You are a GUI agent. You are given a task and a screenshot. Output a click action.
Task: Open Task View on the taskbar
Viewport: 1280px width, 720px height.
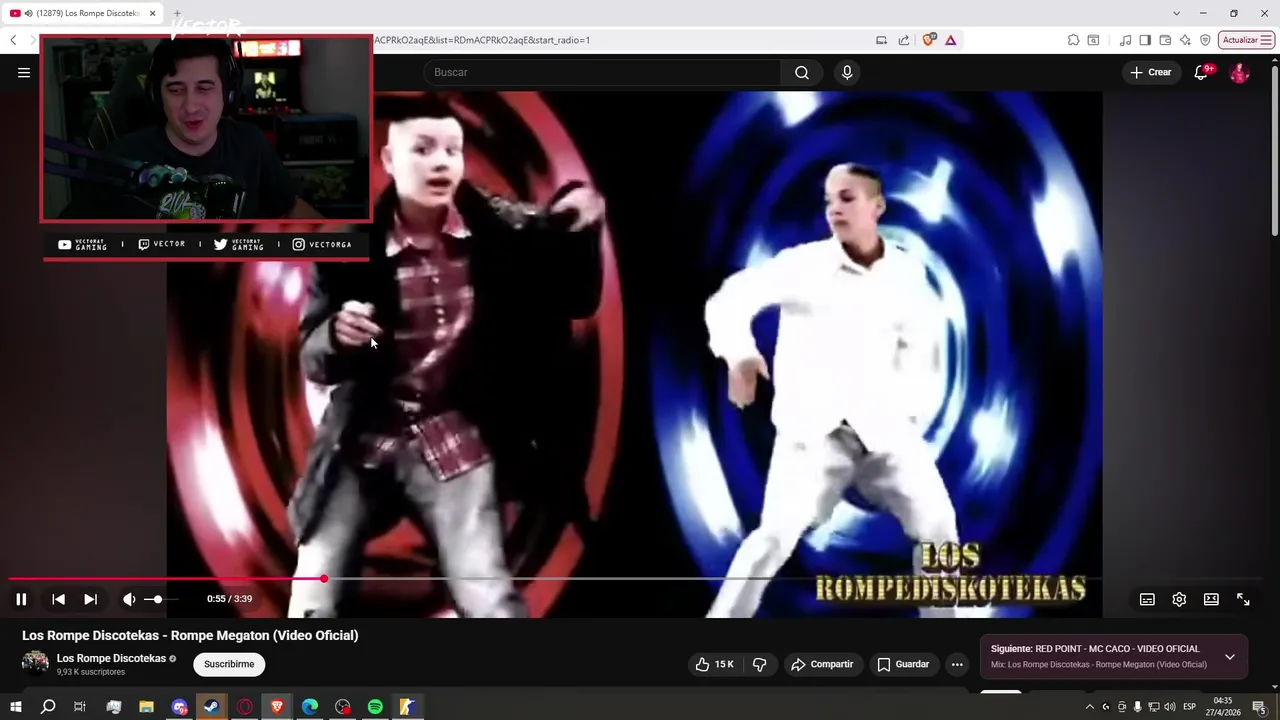point(80,707)
